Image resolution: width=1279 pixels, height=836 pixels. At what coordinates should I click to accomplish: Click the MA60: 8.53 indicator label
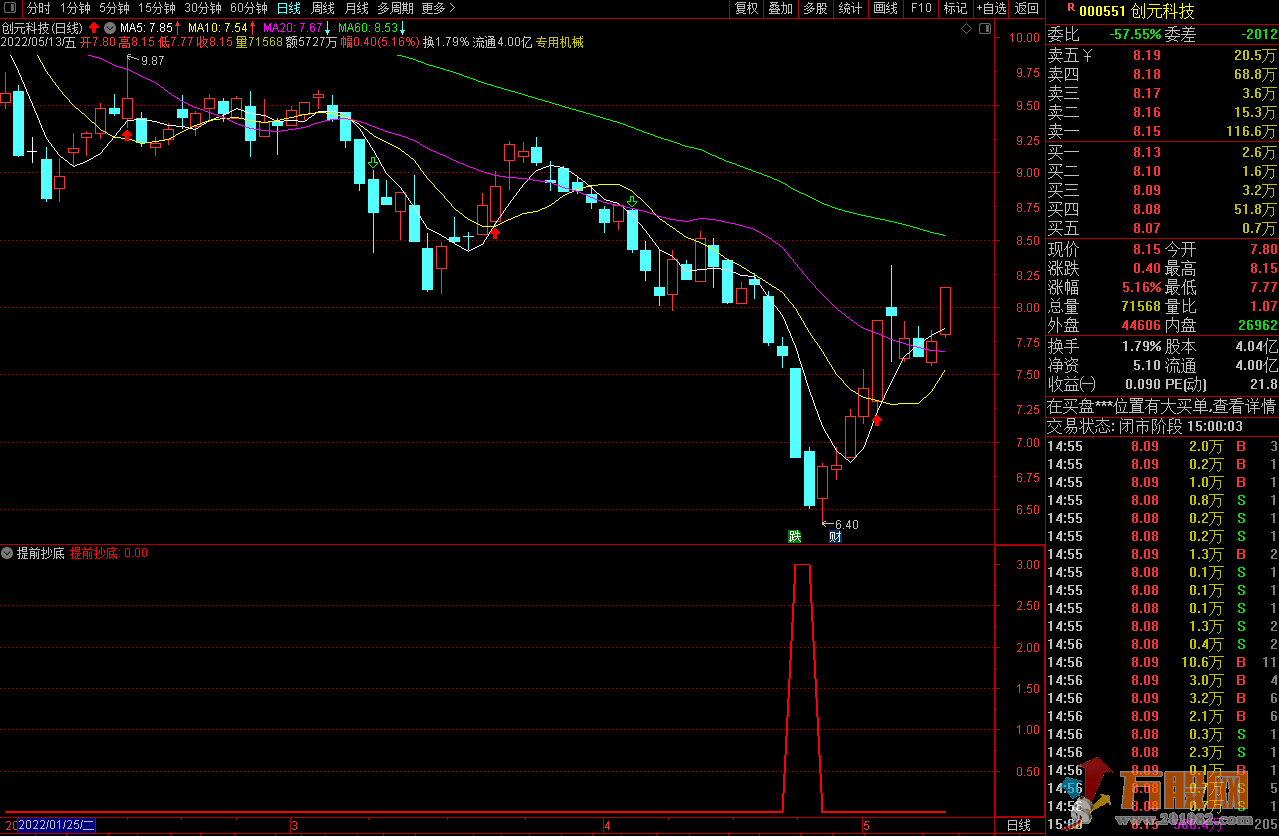coord(373,28)
